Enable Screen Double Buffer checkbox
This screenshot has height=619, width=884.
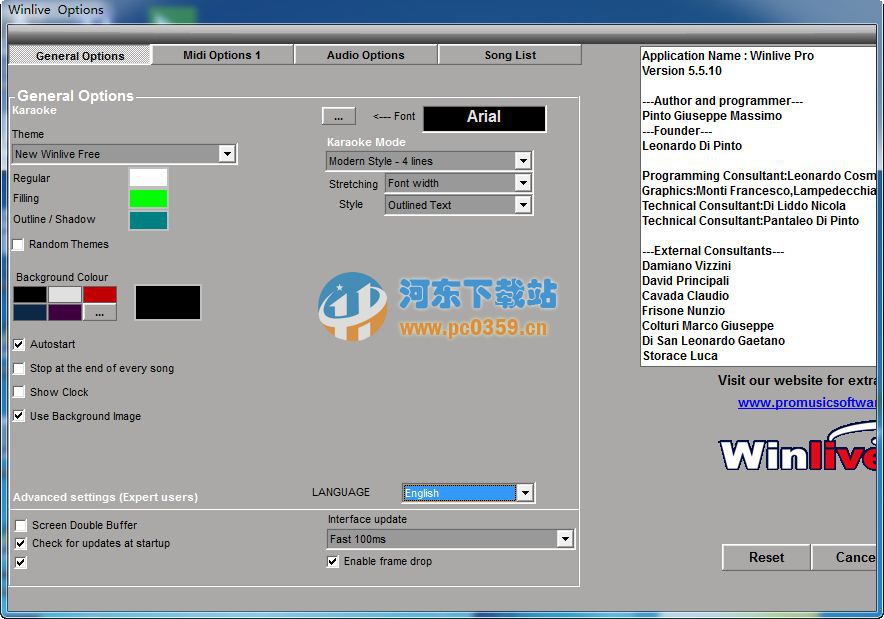pos(20,525)
